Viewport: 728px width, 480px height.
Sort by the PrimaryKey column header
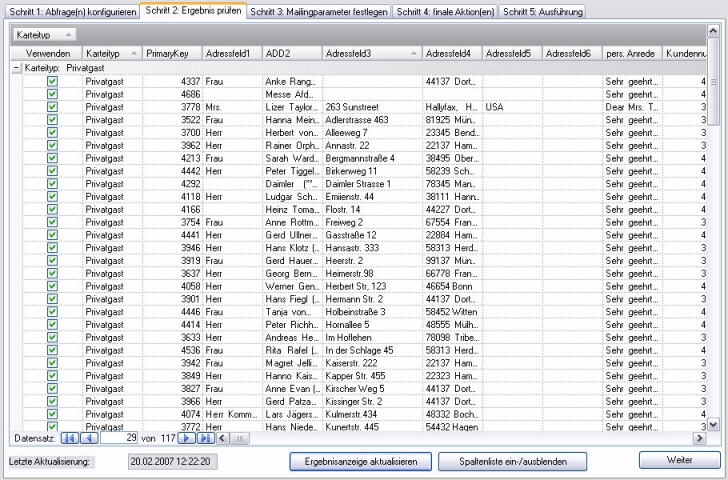[172, 53]
